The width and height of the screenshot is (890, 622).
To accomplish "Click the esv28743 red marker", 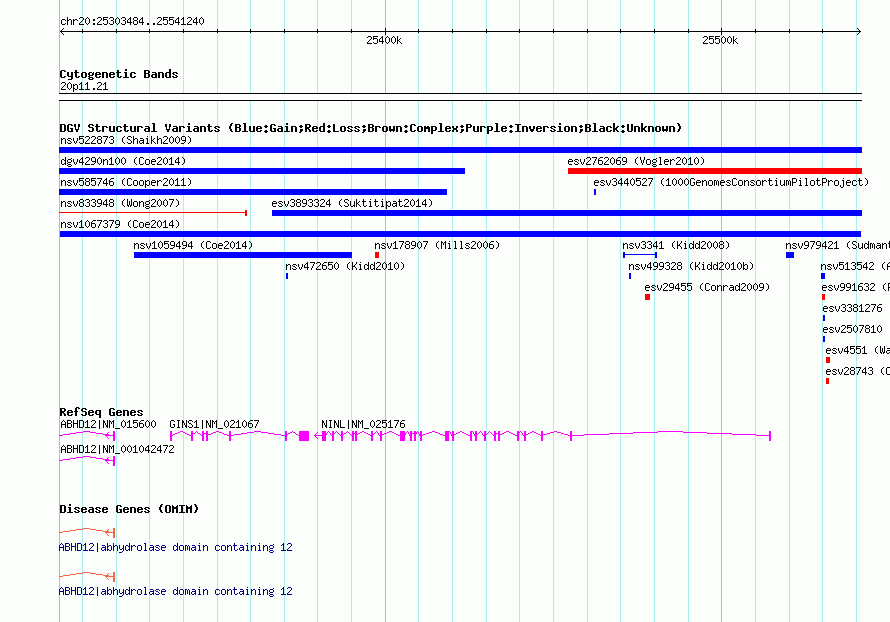I will click(x=828, y=381).
